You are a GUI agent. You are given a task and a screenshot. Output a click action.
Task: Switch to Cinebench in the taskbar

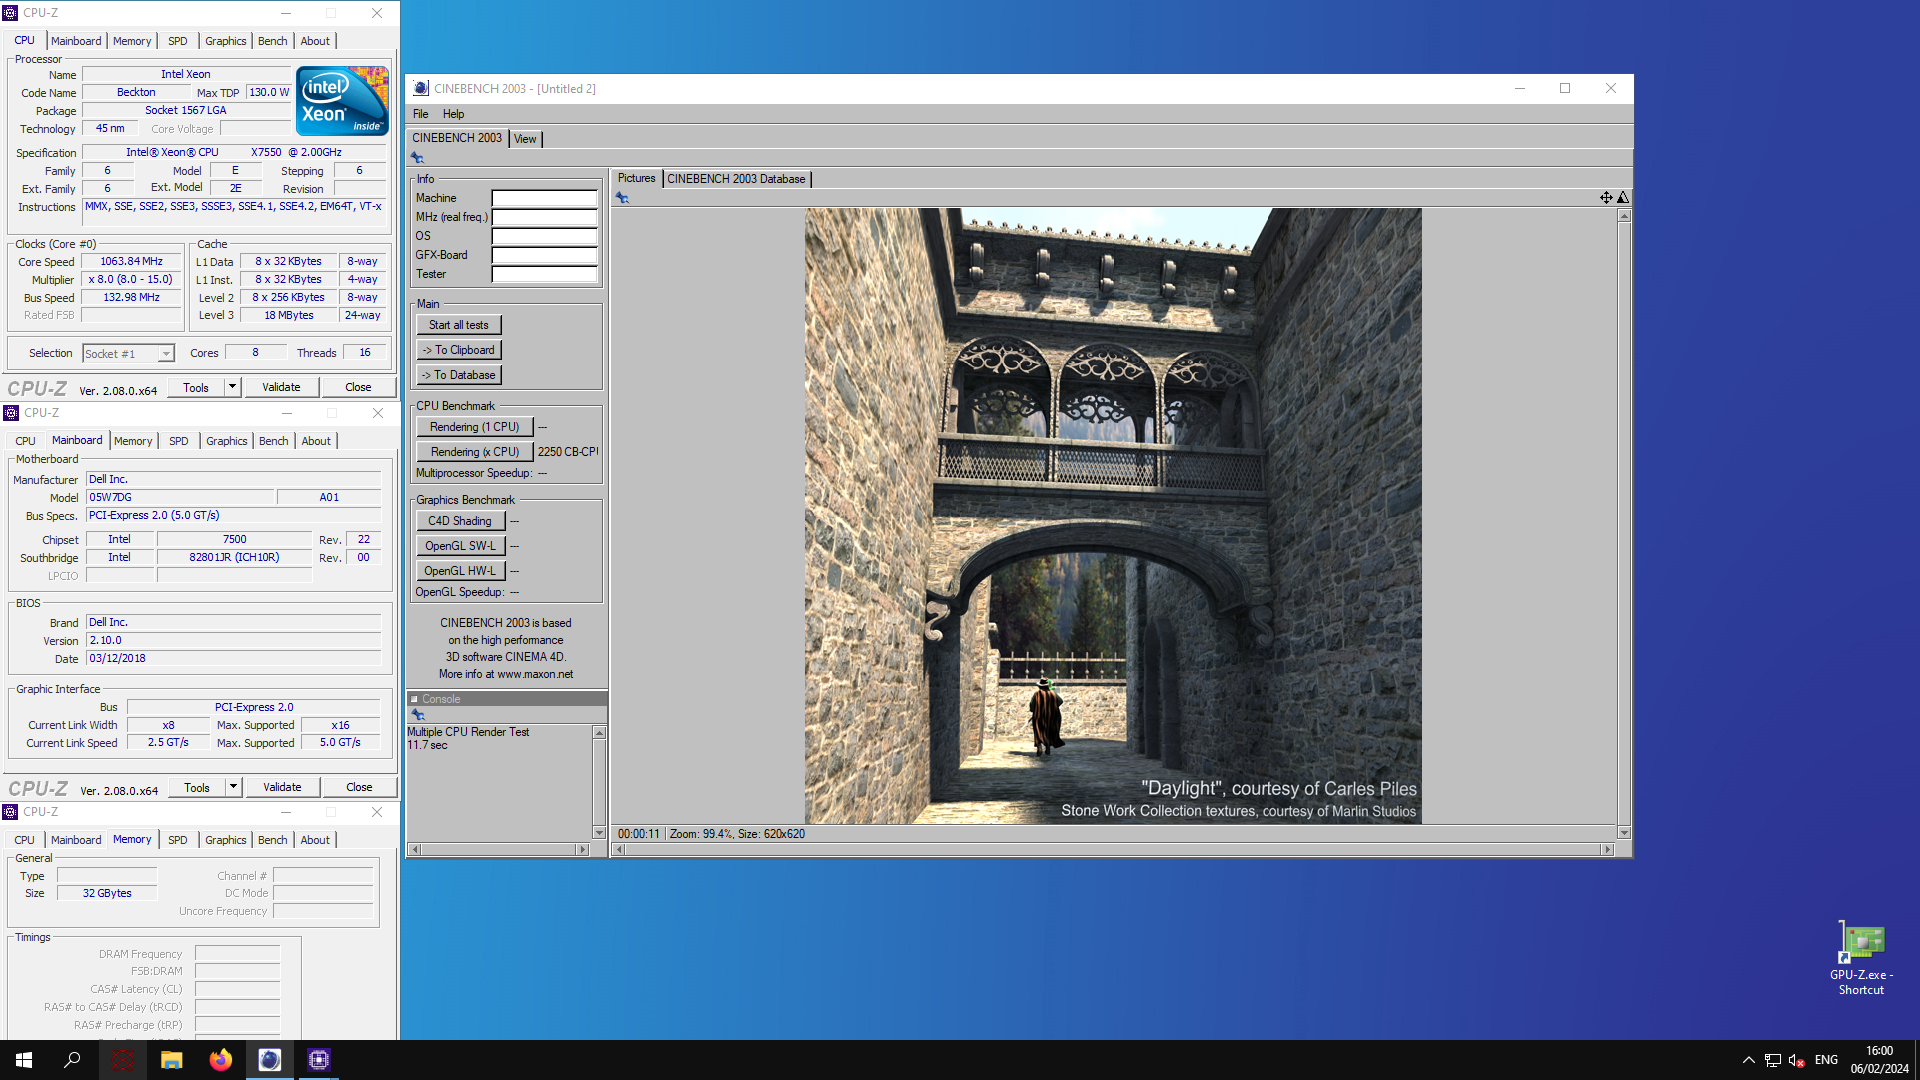pyautogui.click(x=270, y=1060)
